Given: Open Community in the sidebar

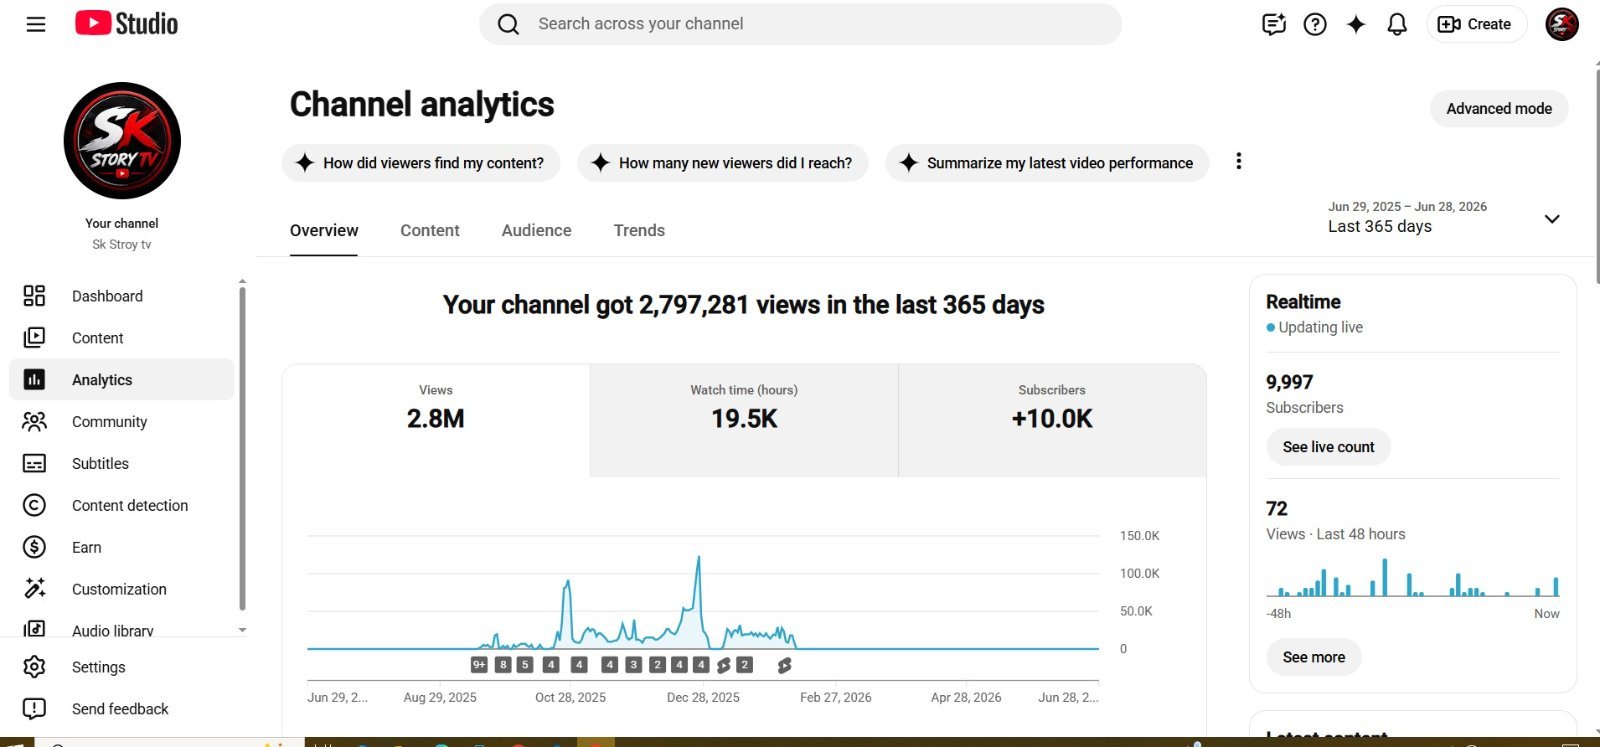Looking at the screenshot, I should 122,422.
